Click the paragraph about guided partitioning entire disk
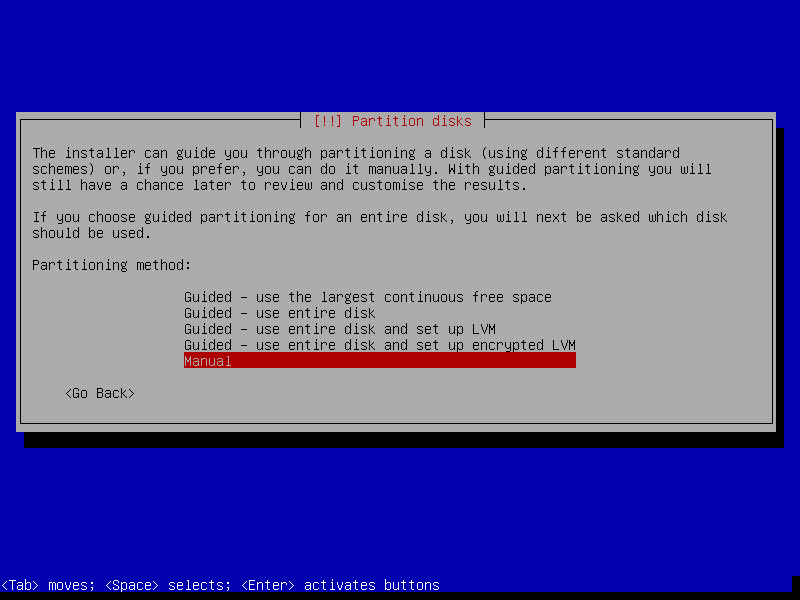 pos(380,225)
